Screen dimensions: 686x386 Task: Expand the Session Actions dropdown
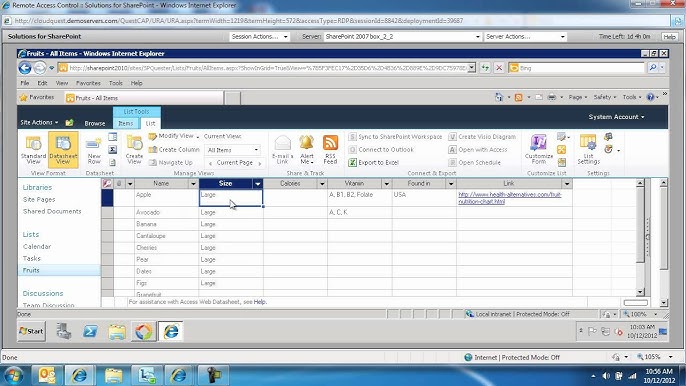259,37
